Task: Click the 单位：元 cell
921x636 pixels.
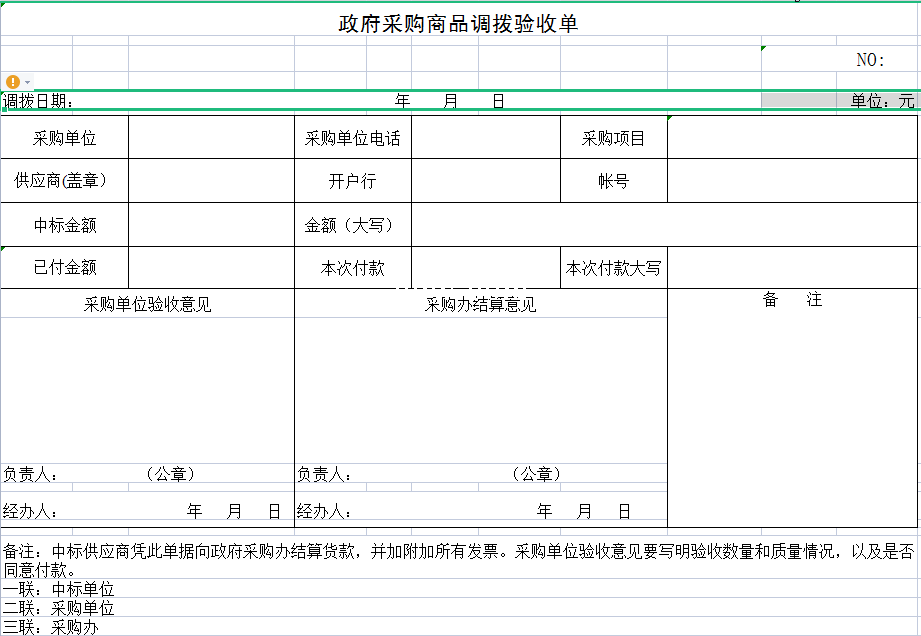Action: coord(882,101)
